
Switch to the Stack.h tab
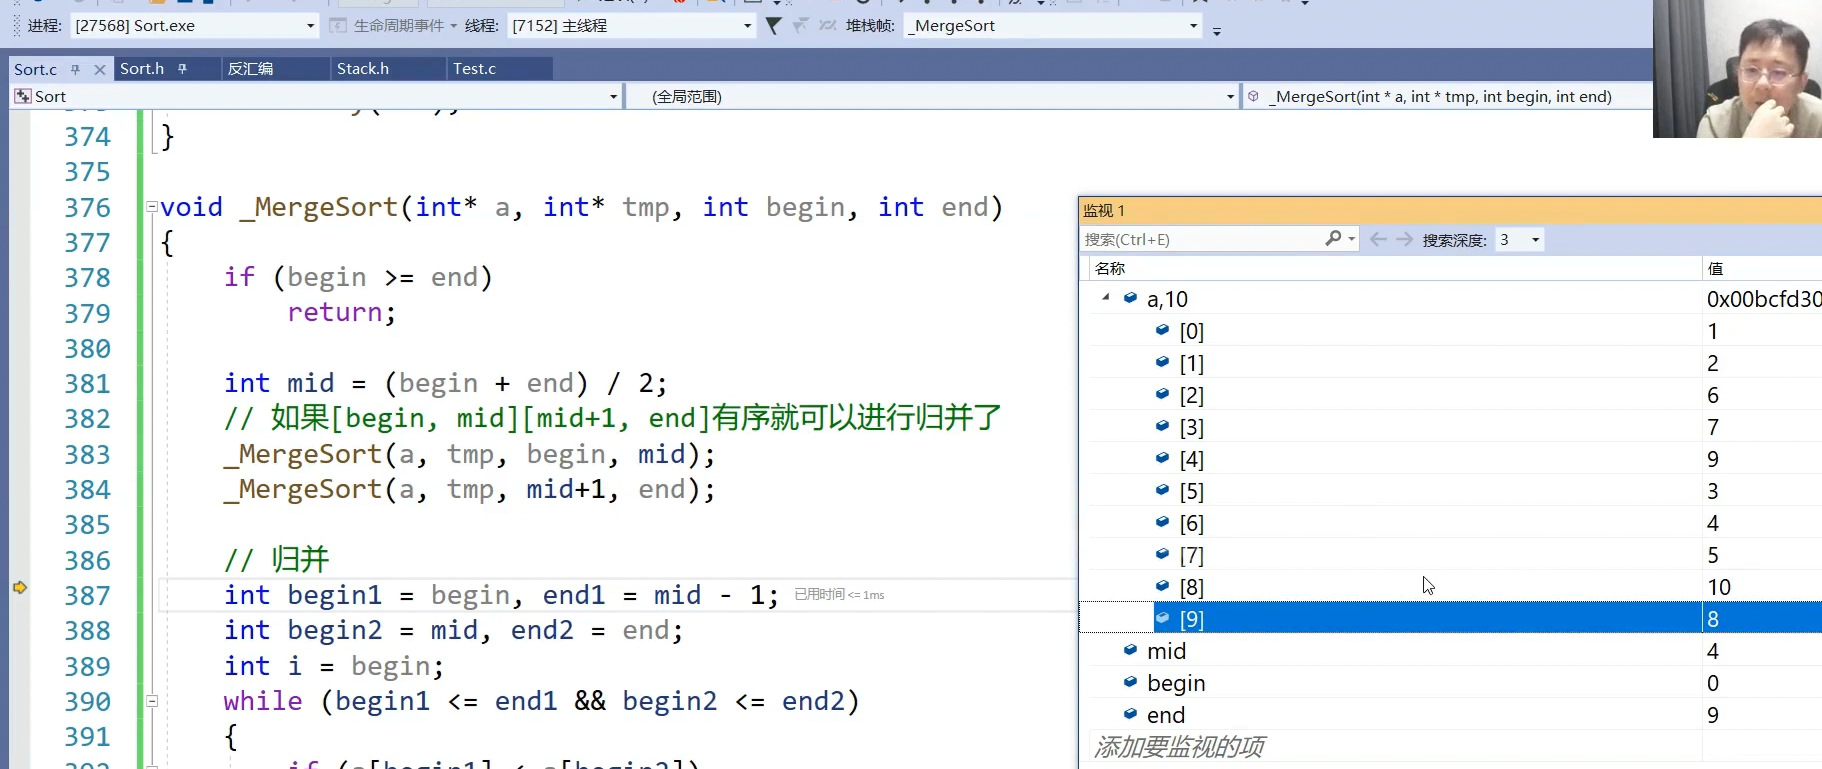(362, 68)
